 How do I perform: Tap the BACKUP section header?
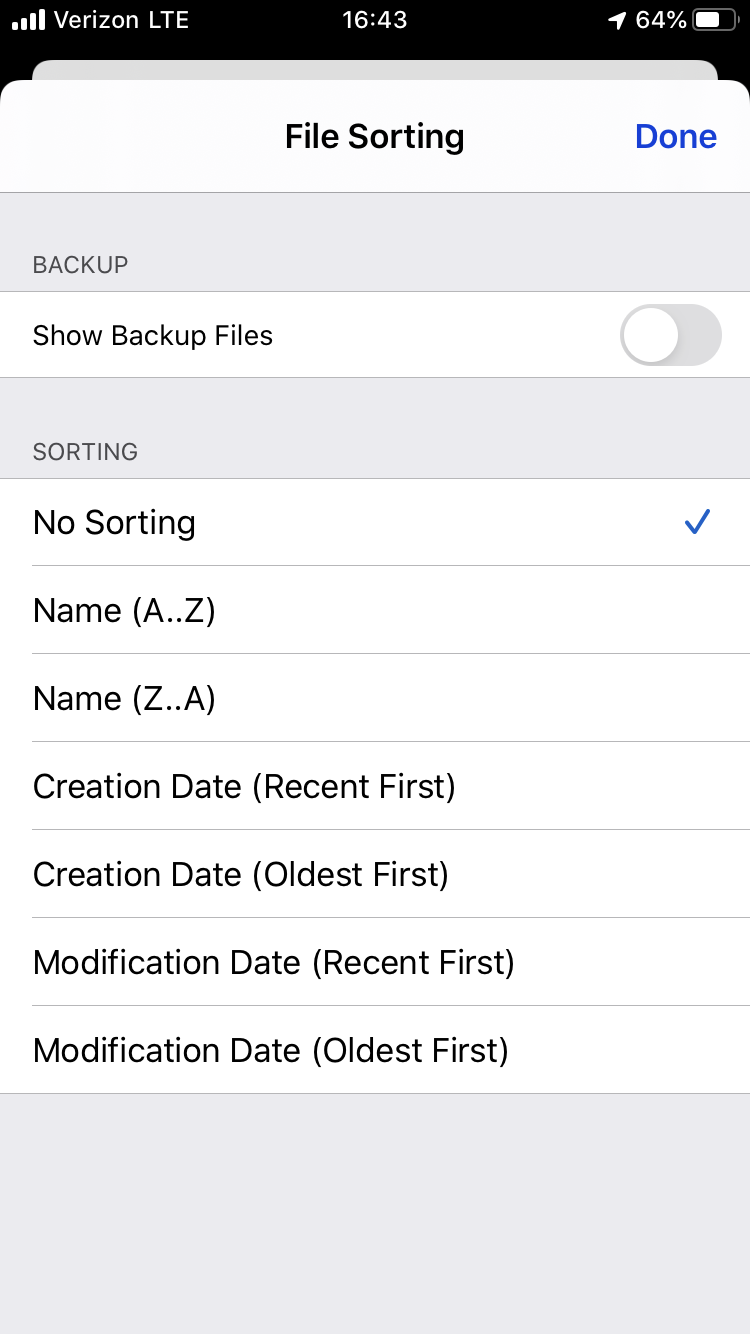[80, 265]
